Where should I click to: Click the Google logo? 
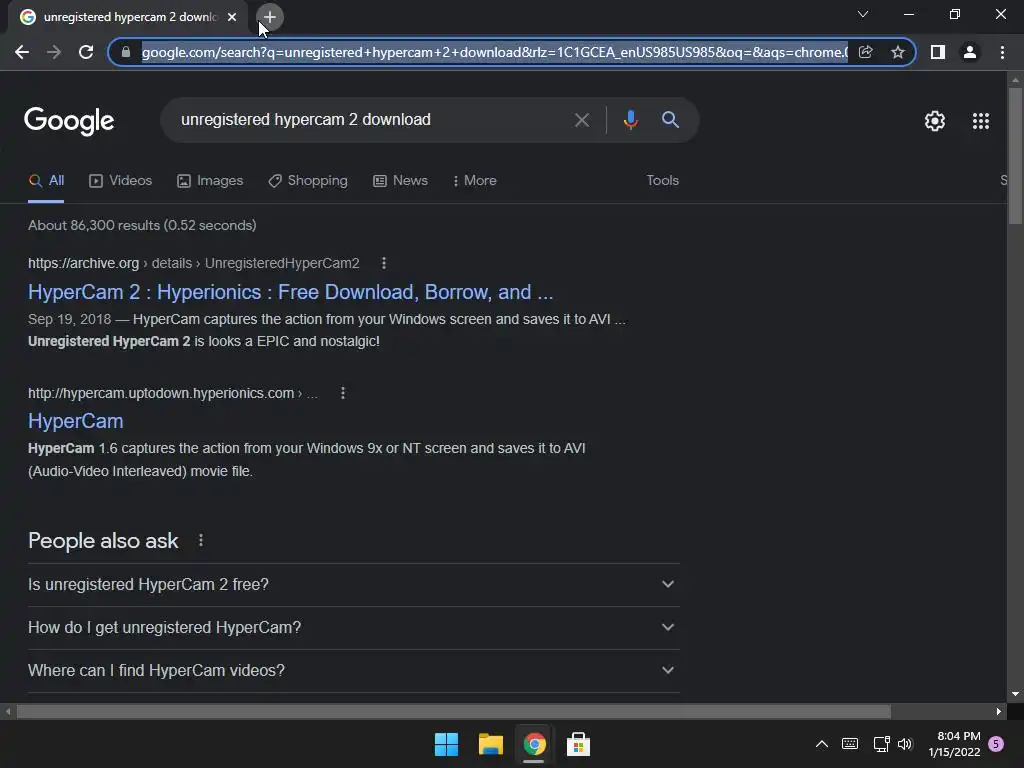point(69,121)
